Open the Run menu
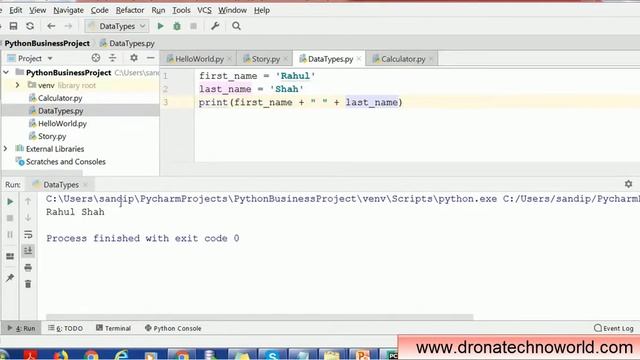Image resolution: width=640 pixels, height=360 pixels. 158,10
